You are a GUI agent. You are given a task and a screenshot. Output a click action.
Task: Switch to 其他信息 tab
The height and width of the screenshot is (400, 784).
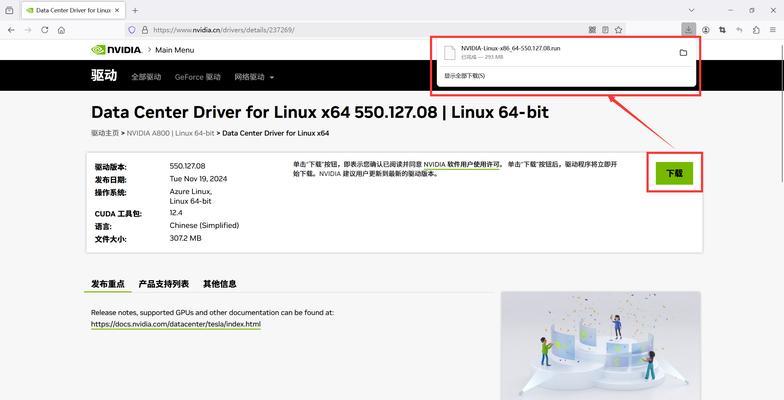click(220, 284)
